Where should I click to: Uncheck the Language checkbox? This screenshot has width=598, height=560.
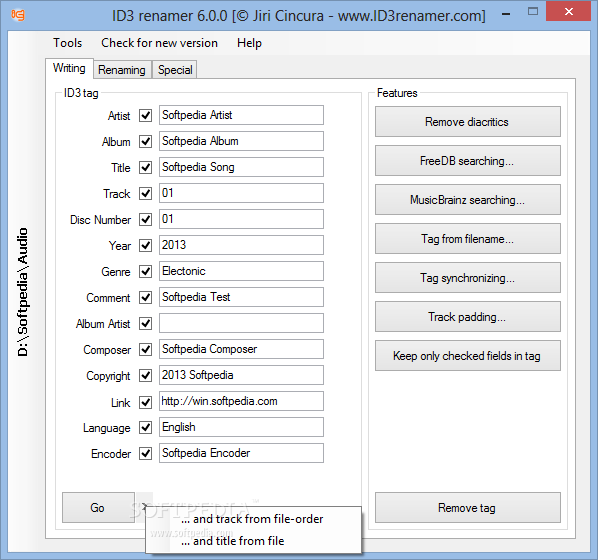point(145,427)
